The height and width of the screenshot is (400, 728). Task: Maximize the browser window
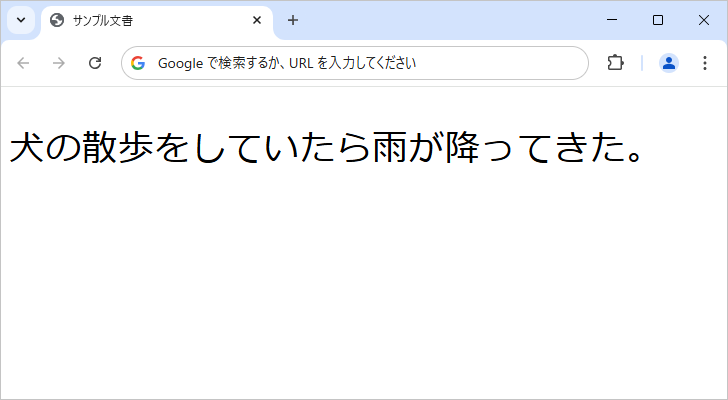click(x=658, y=20)
